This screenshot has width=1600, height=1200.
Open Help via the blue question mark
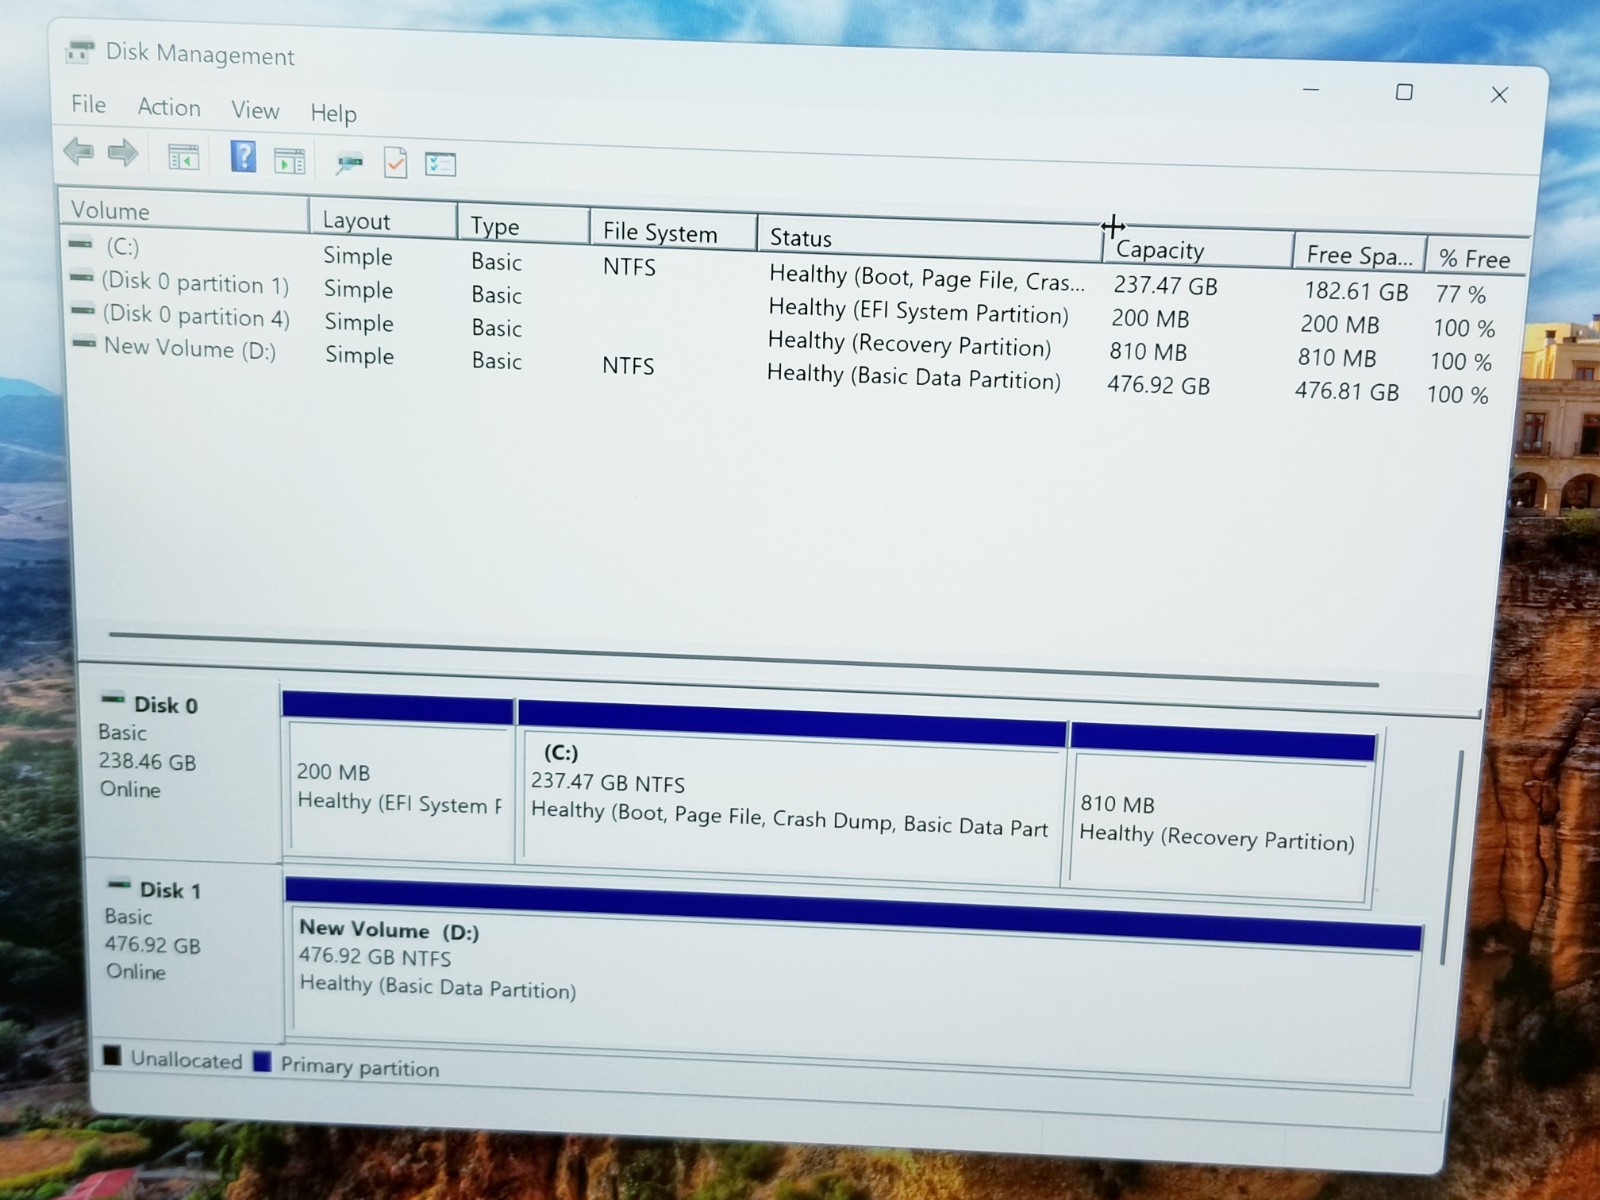click(243, 157)
